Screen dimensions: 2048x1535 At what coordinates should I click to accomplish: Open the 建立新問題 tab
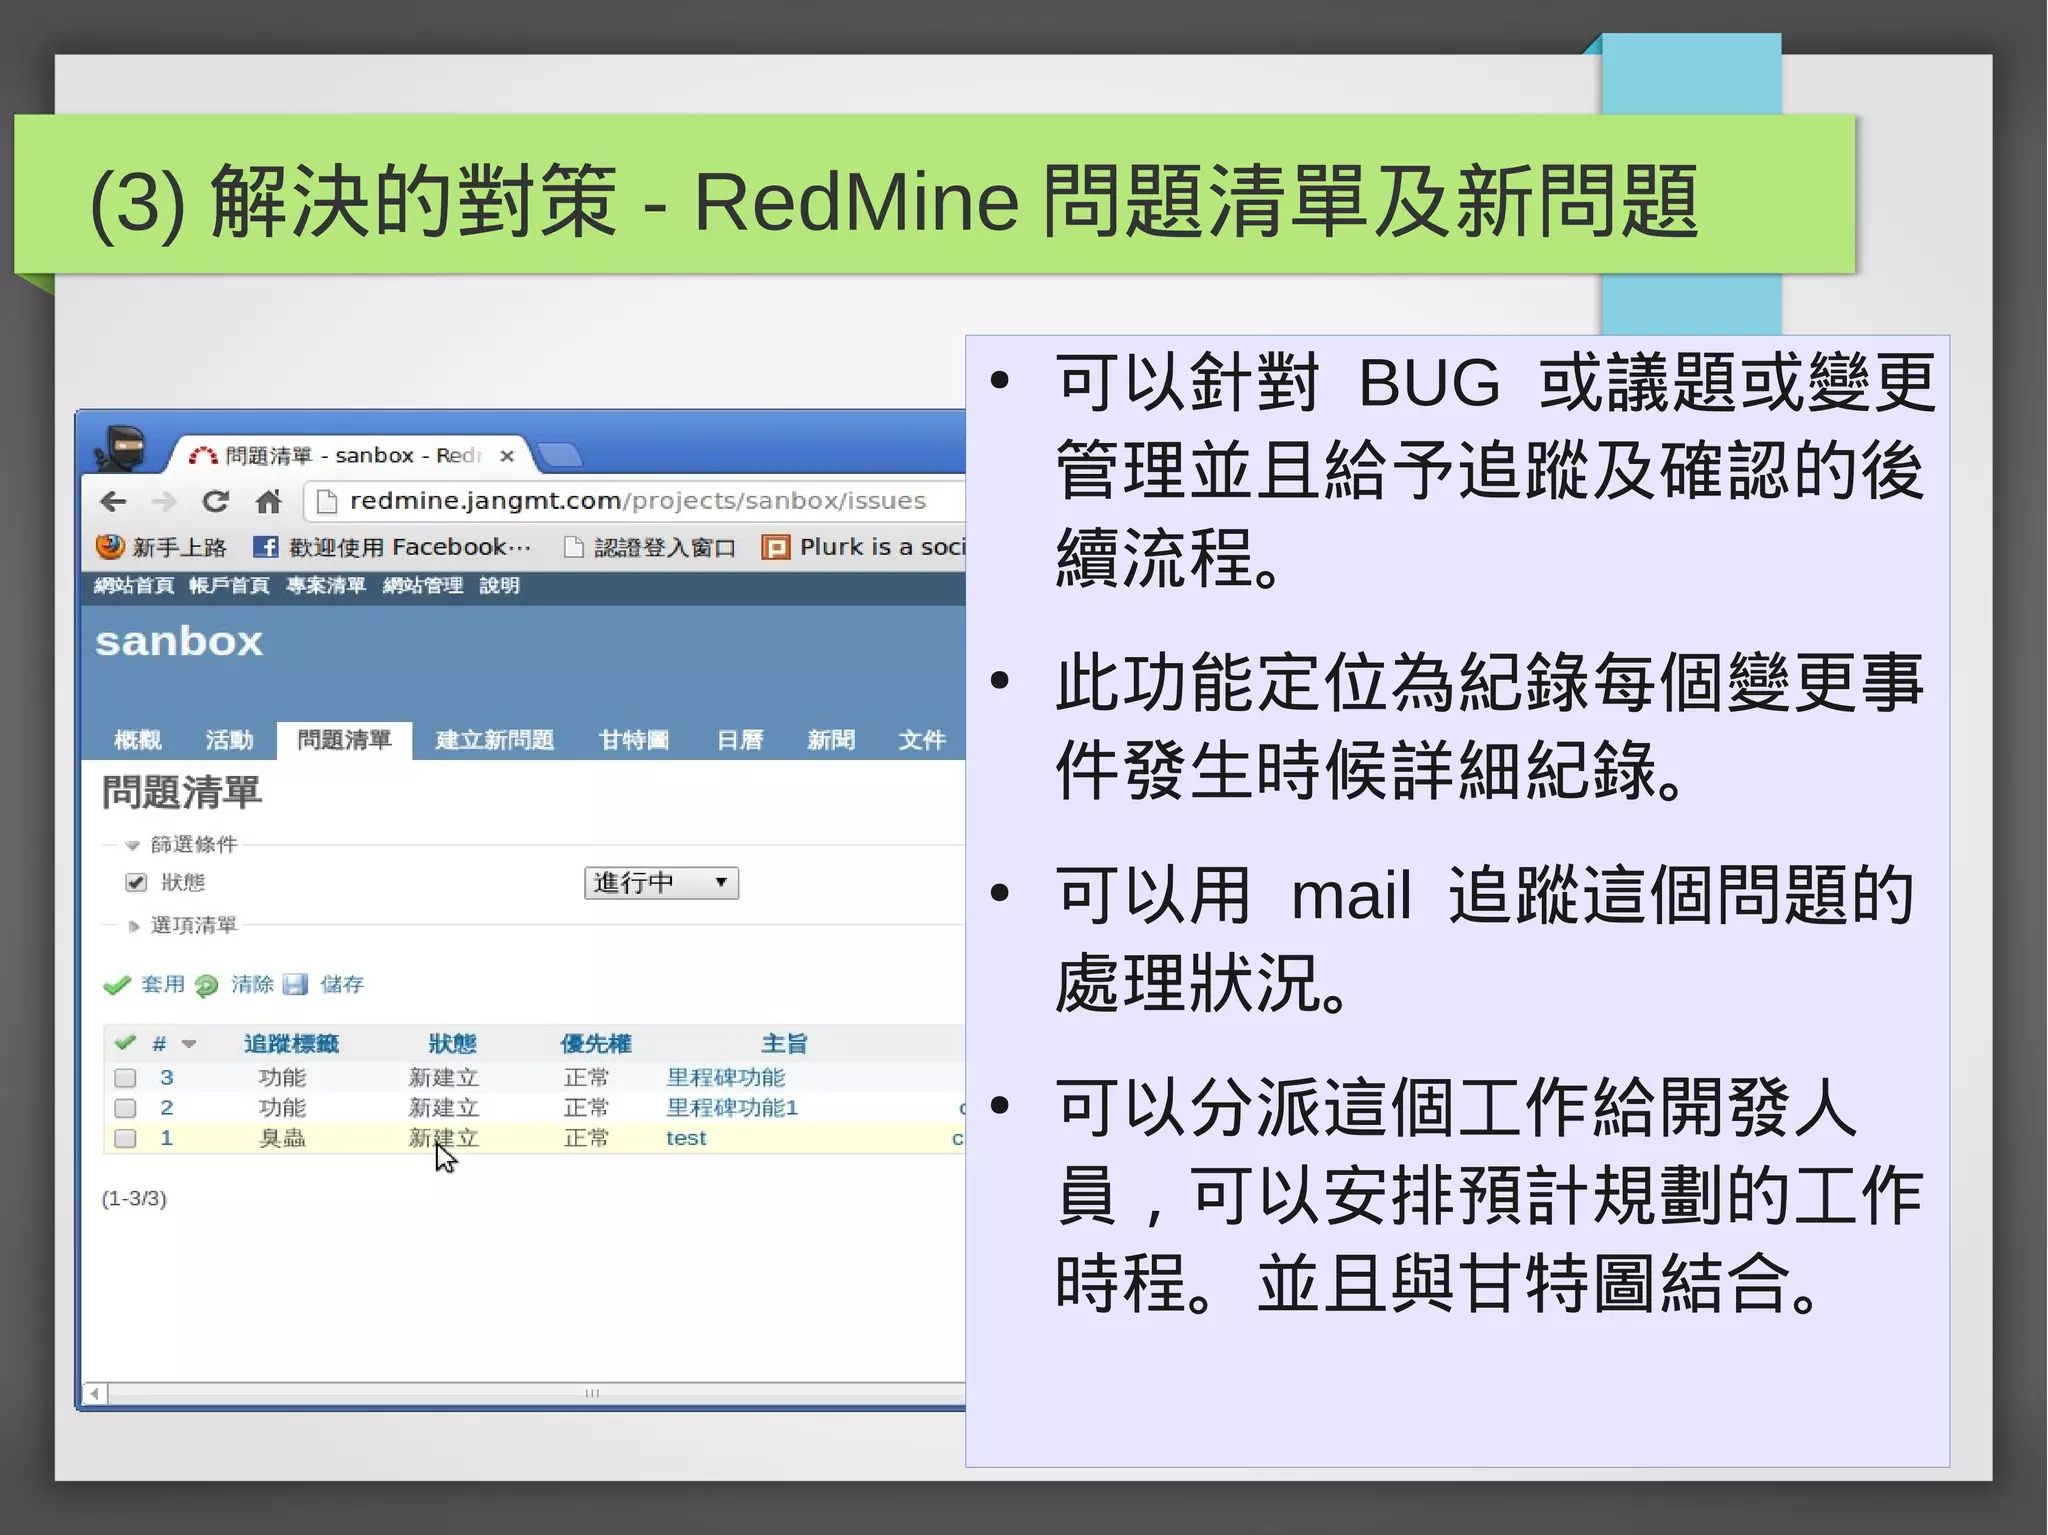[x=495, y=740]
